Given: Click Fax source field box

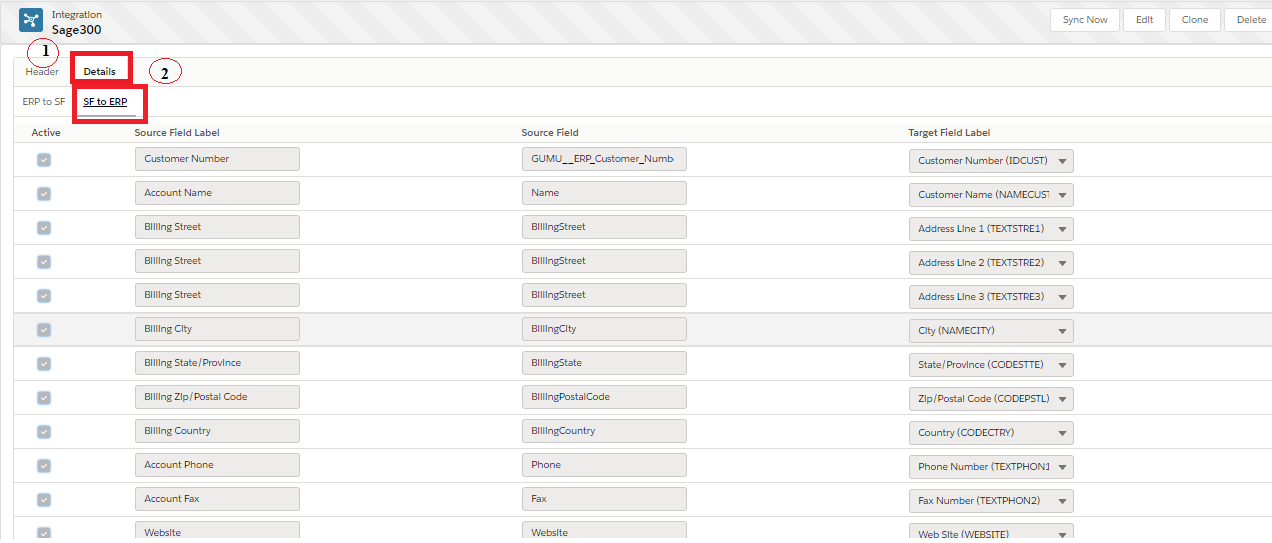Looking at the screenshot, I should coord(604,499).
